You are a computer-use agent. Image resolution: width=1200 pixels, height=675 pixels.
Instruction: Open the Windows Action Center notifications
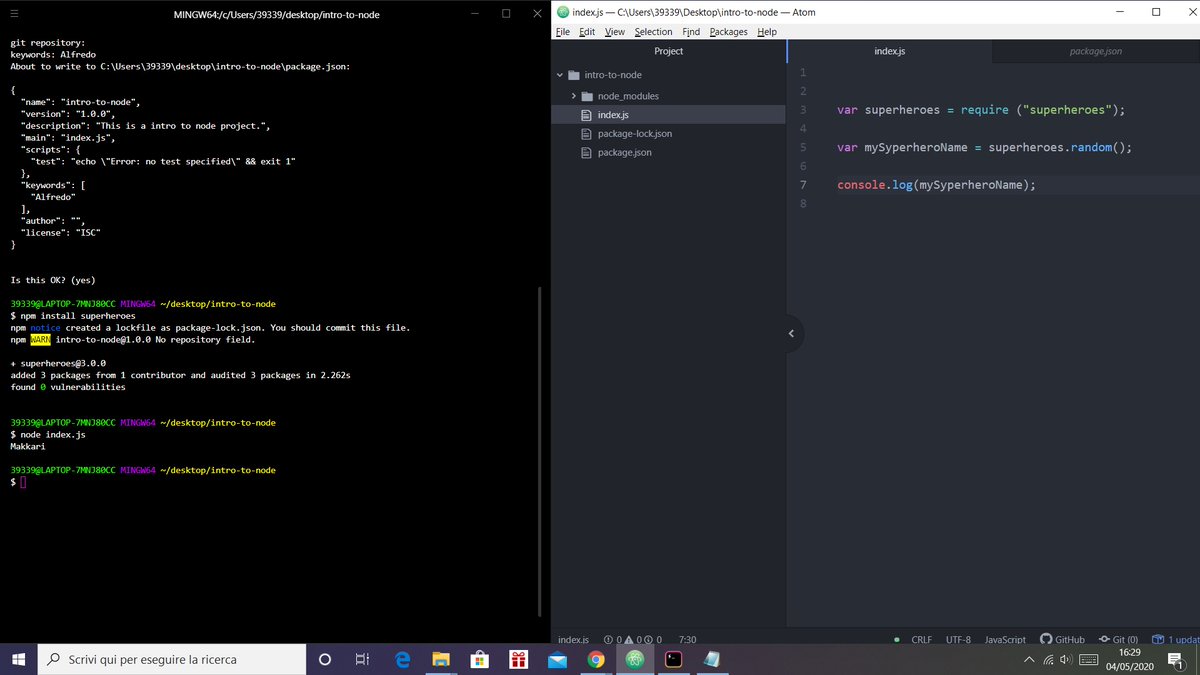(1176, 659)
